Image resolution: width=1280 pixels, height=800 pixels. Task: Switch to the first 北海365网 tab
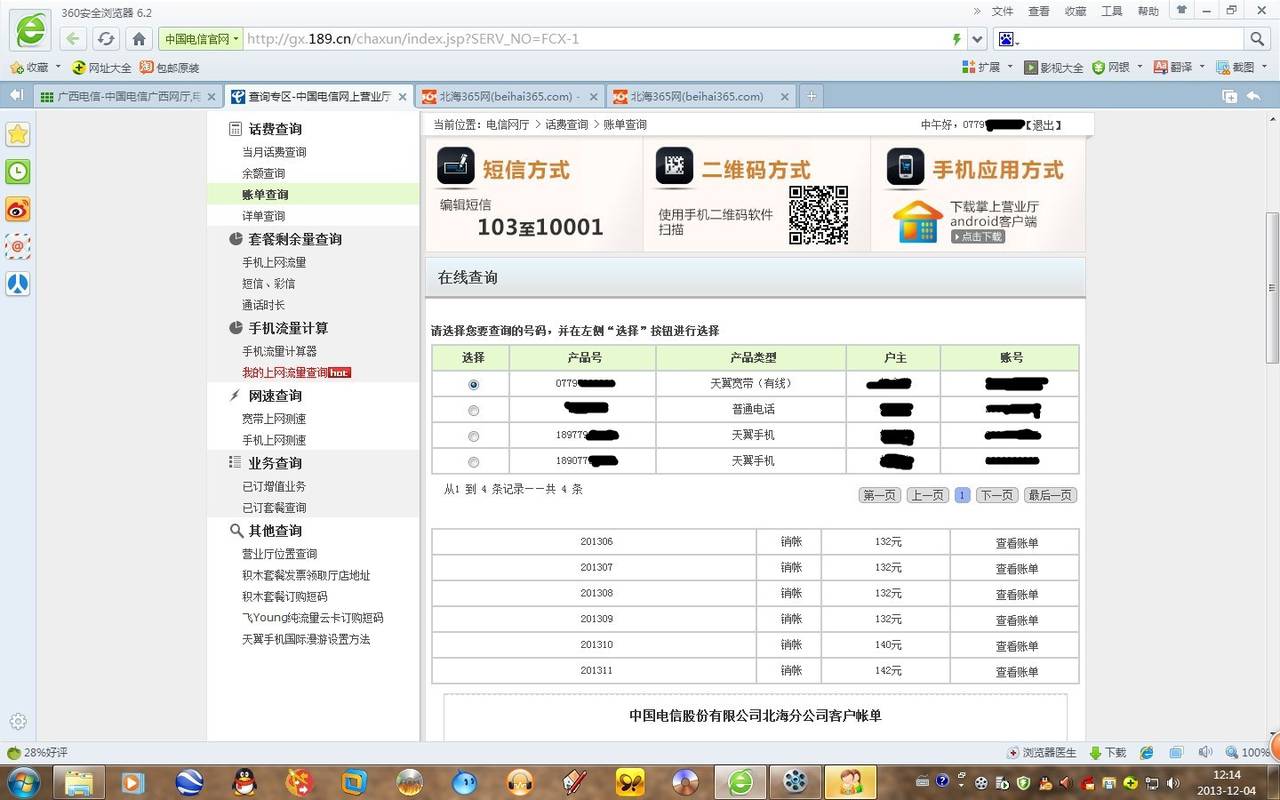pos(509,96)
